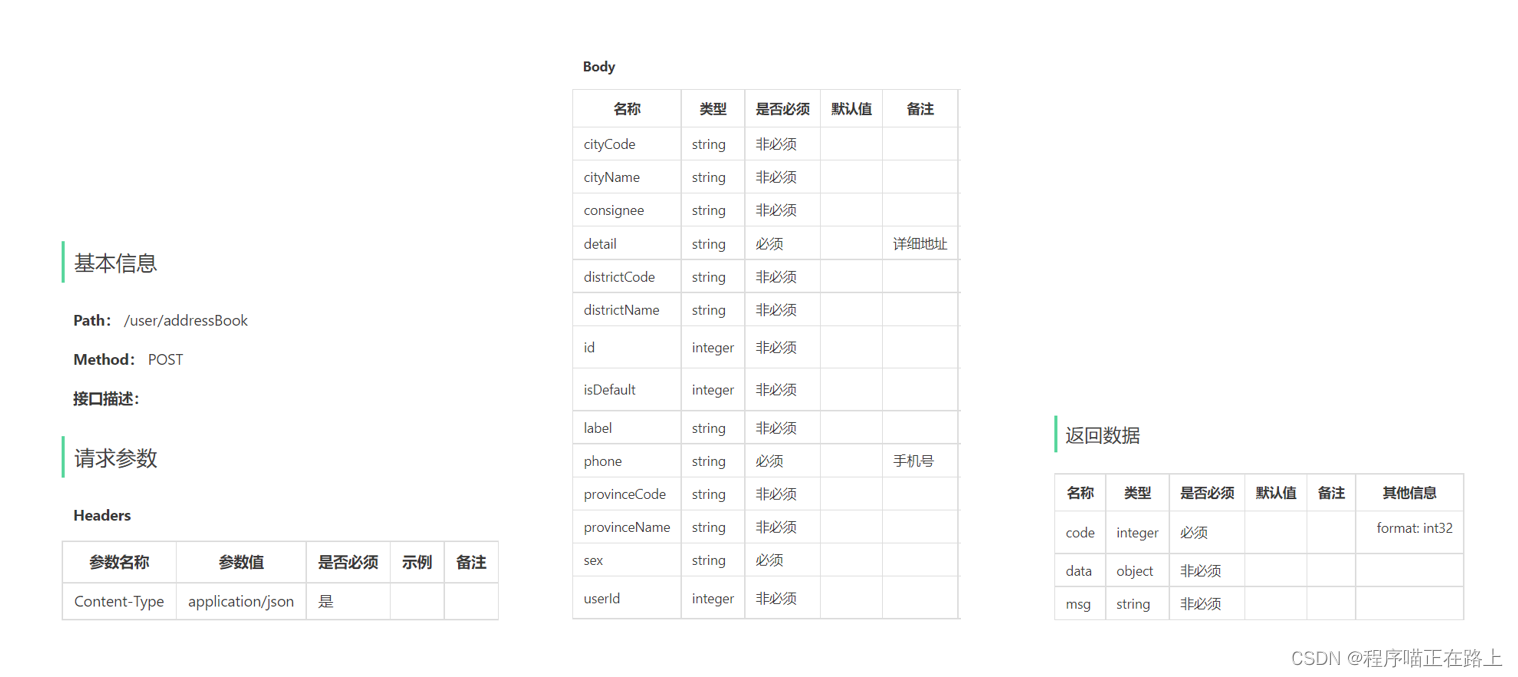Click the cityCode row name
The width and height of the screenshot is (1518, 677).
point(609,145)
